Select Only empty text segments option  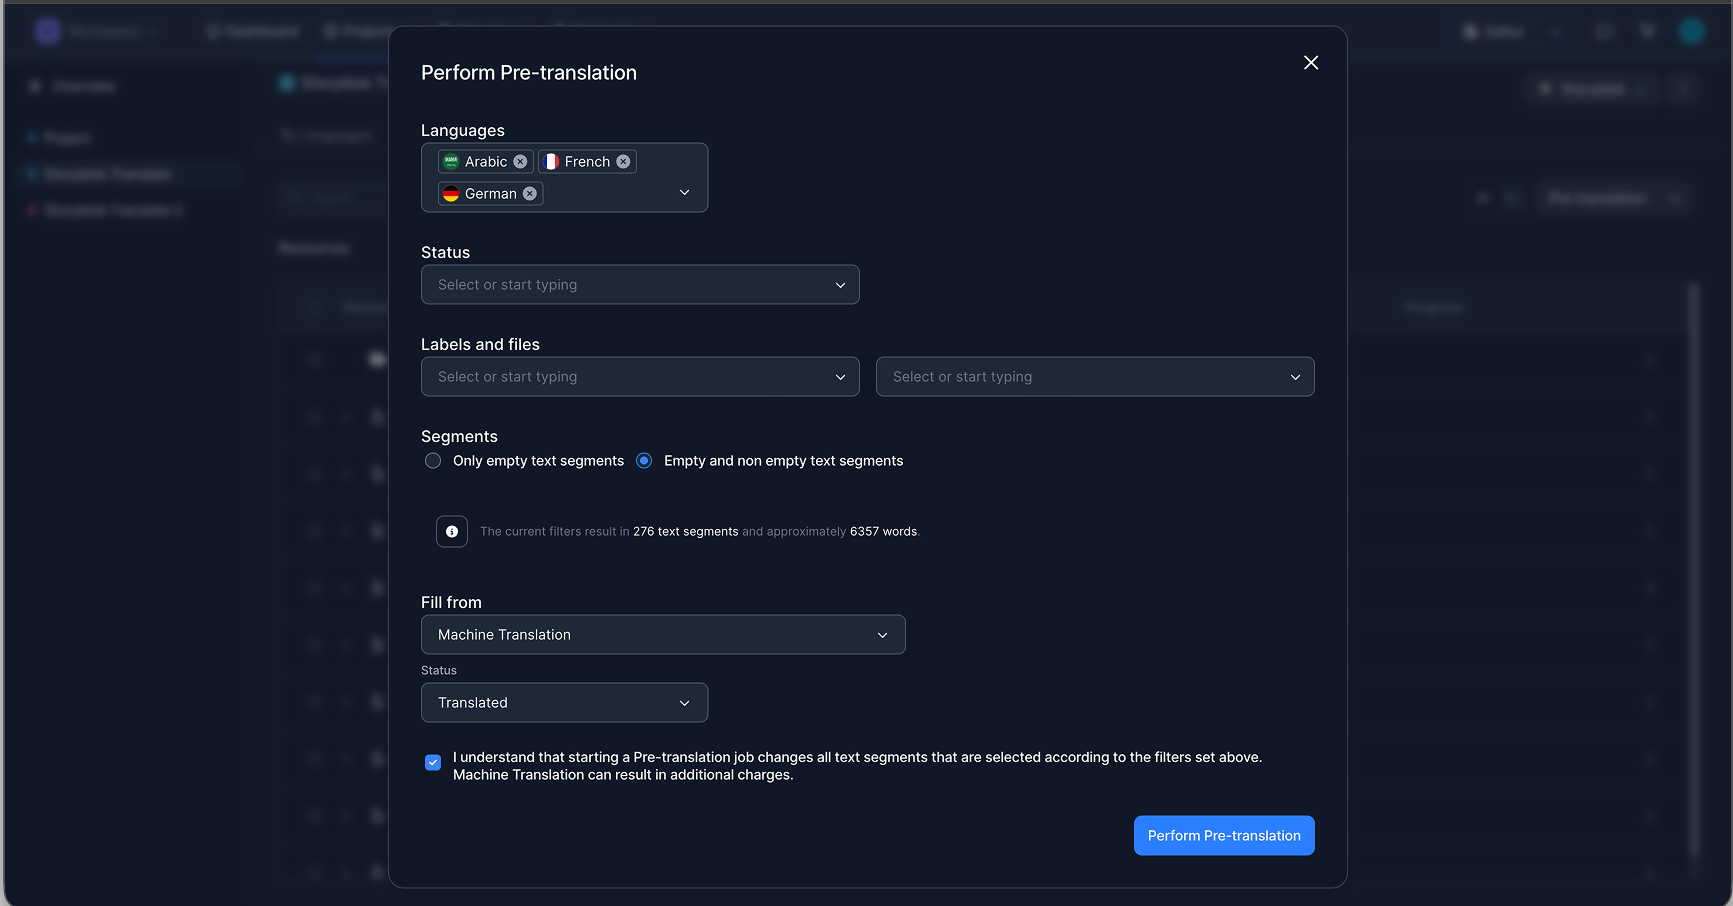(x=433, y=461)
